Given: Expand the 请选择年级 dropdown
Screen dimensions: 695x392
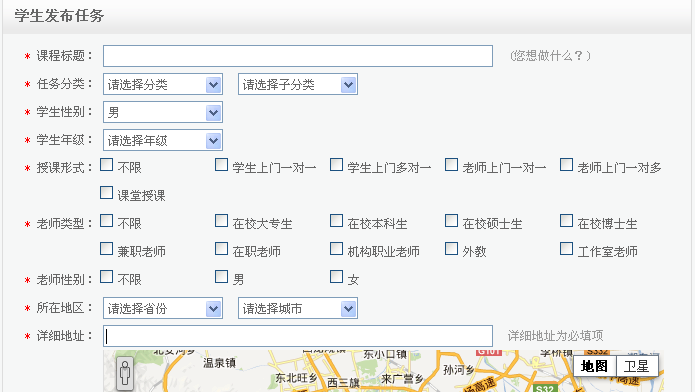Looking at the screenshot, I should [163, 140].
